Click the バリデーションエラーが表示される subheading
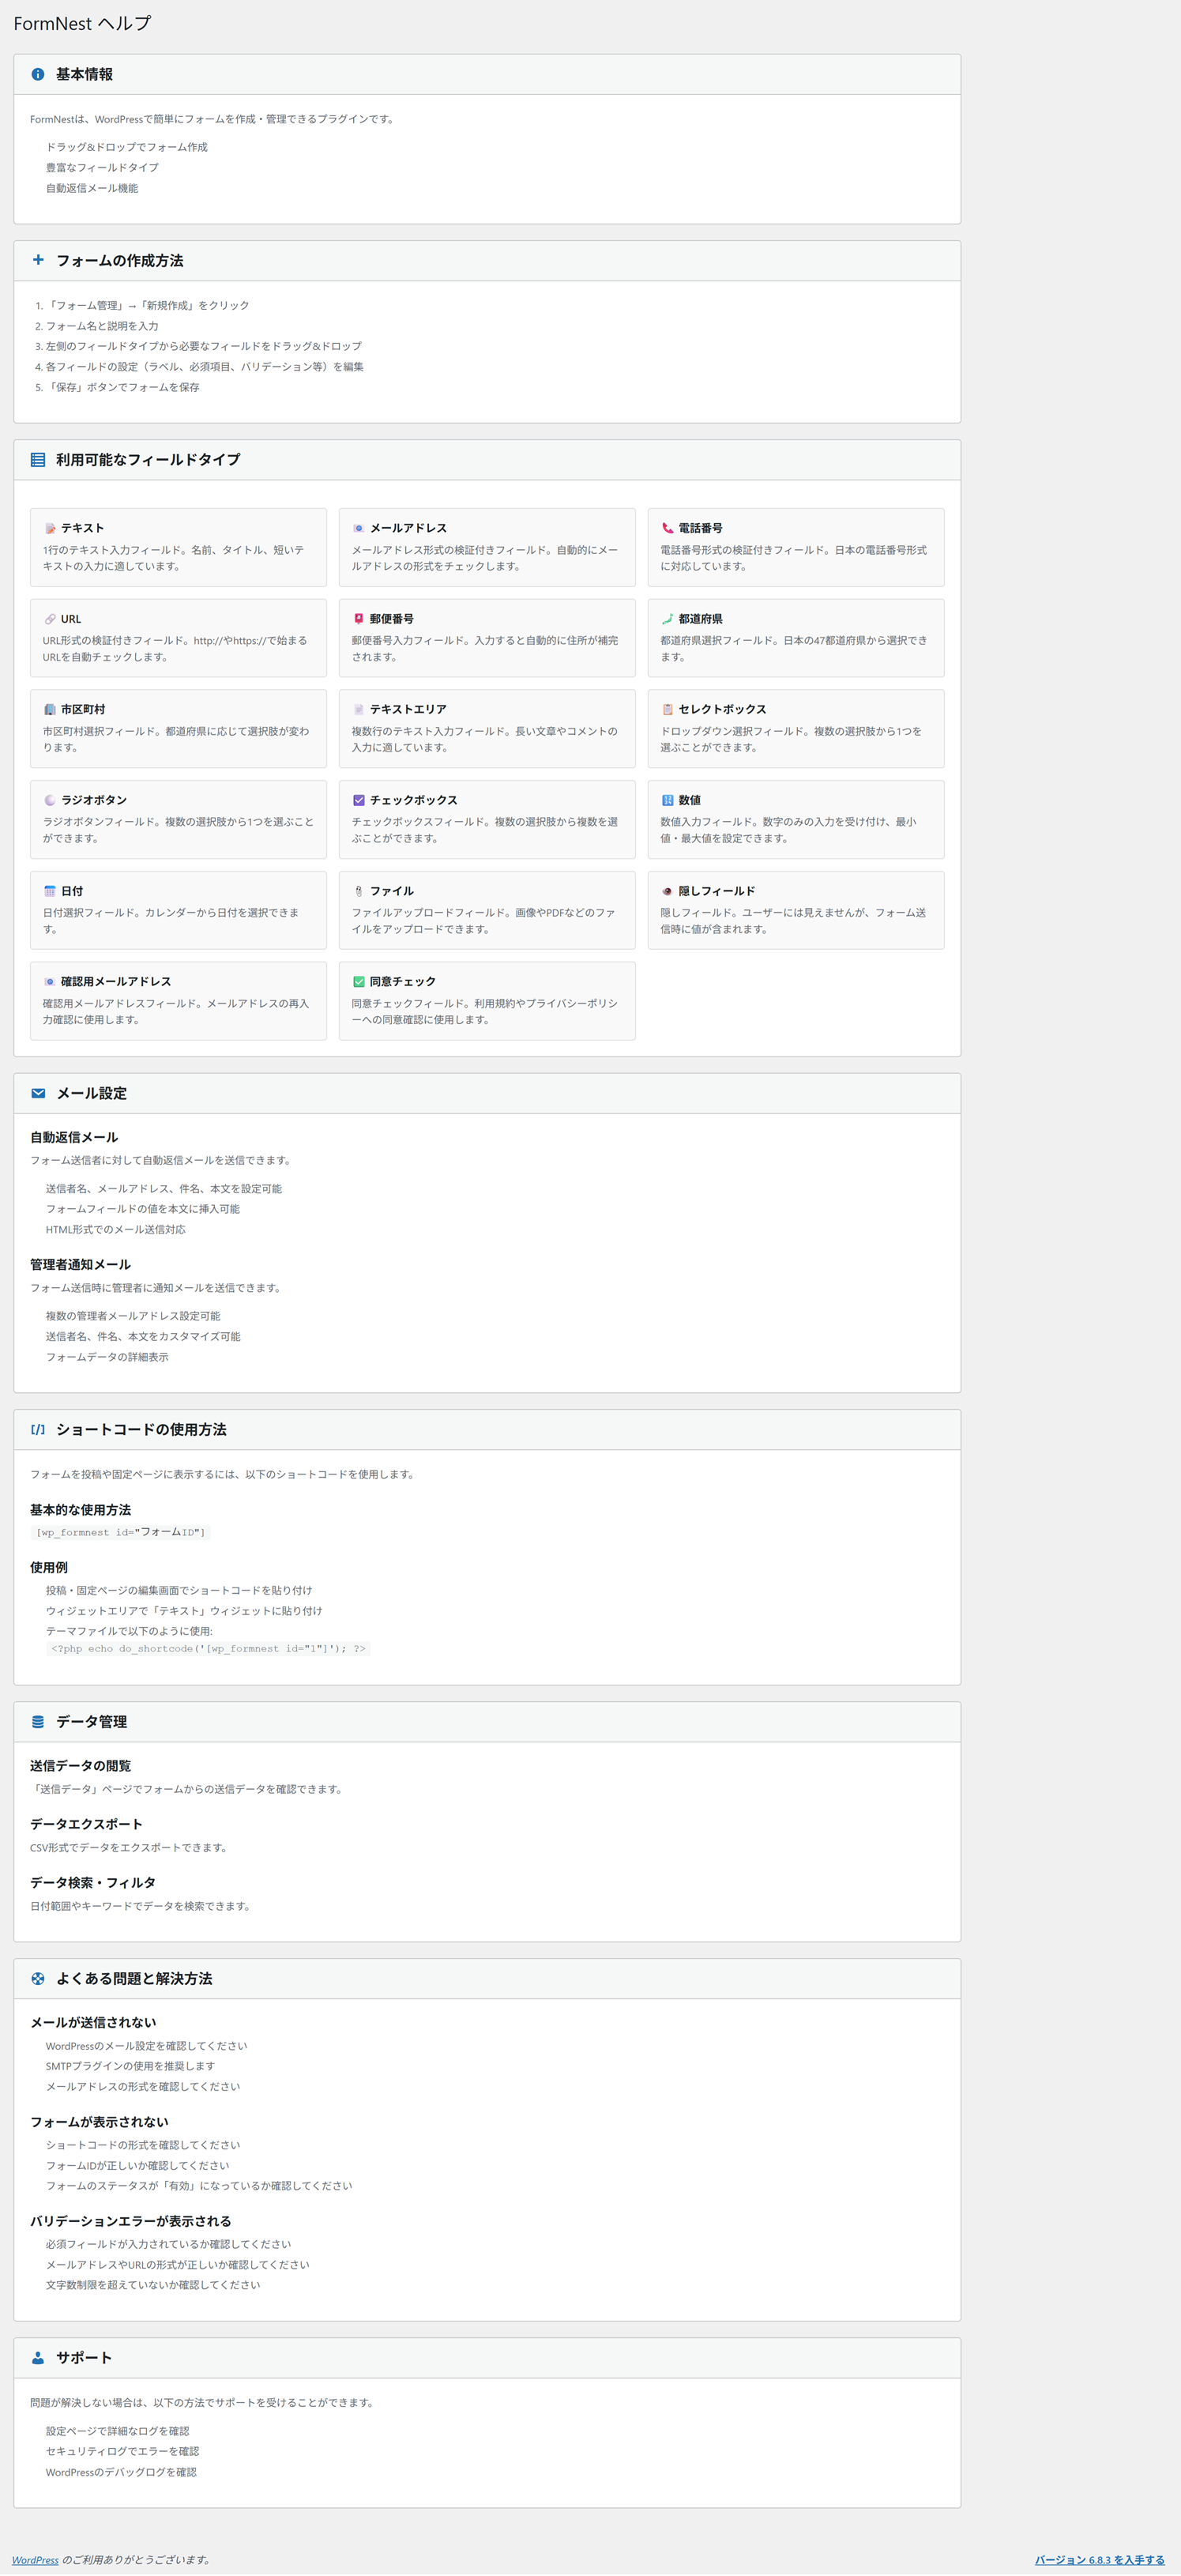 coord(130,2221)
